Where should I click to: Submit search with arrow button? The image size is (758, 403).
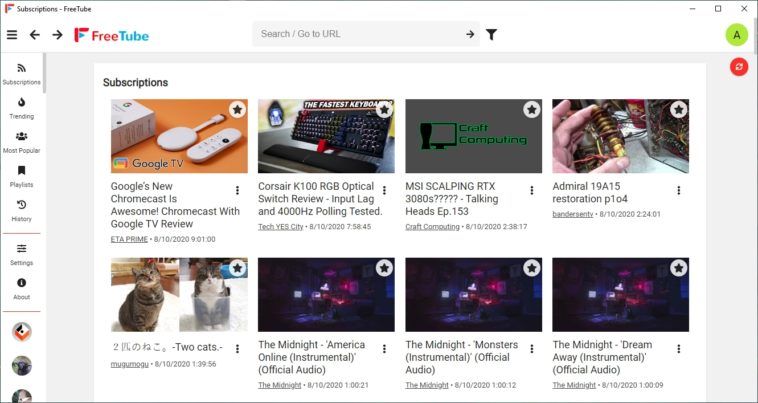[x=470, y=34]
